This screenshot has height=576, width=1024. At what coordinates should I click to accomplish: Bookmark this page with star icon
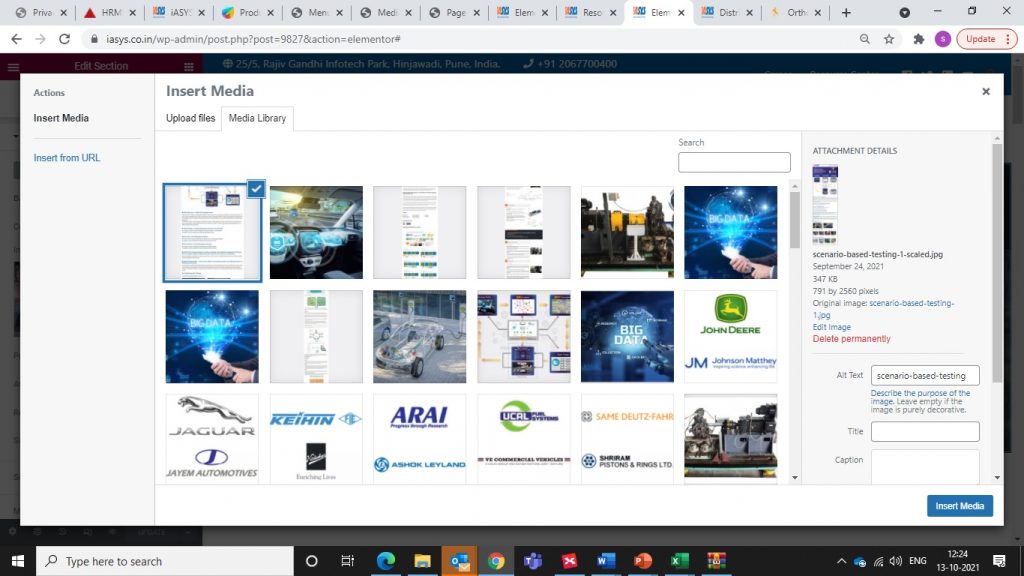[889, 39]
